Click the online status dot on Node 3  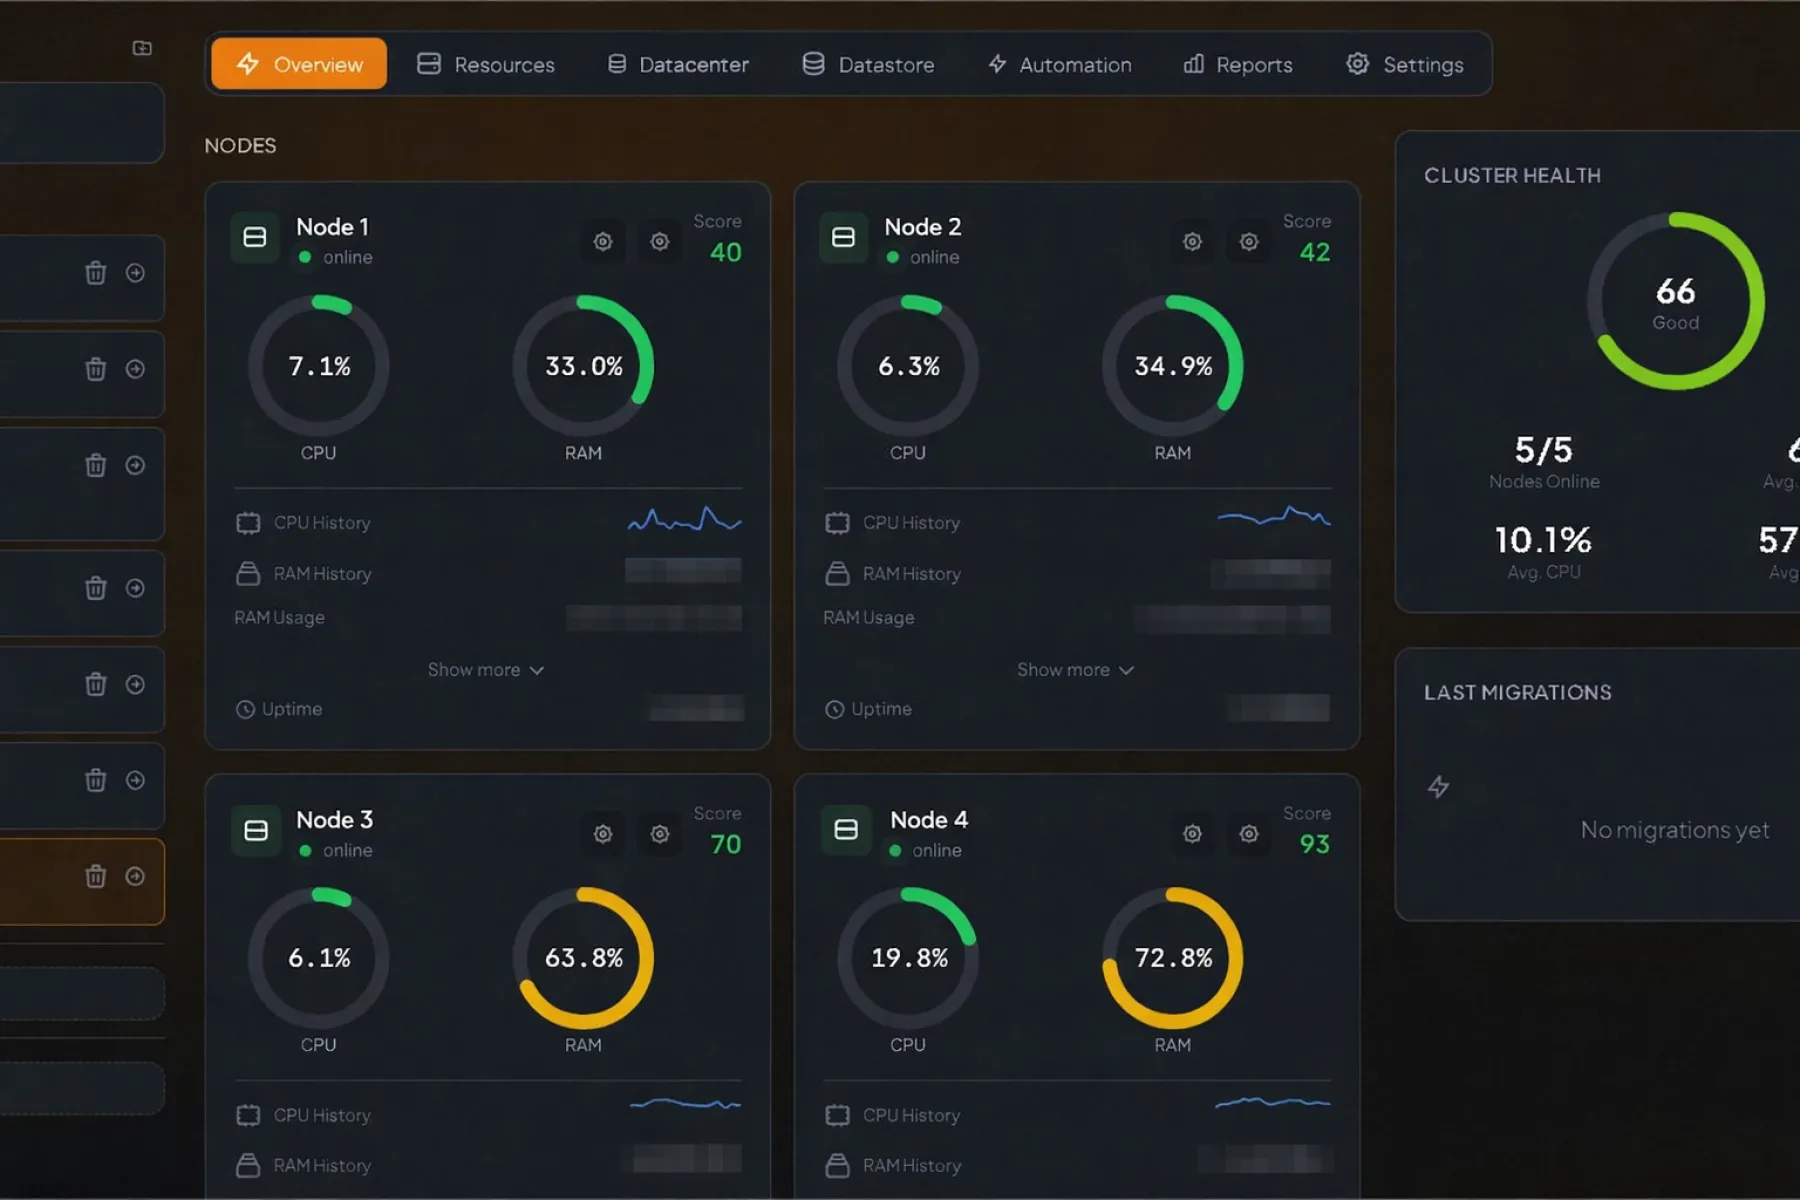[x=305, y=851]
